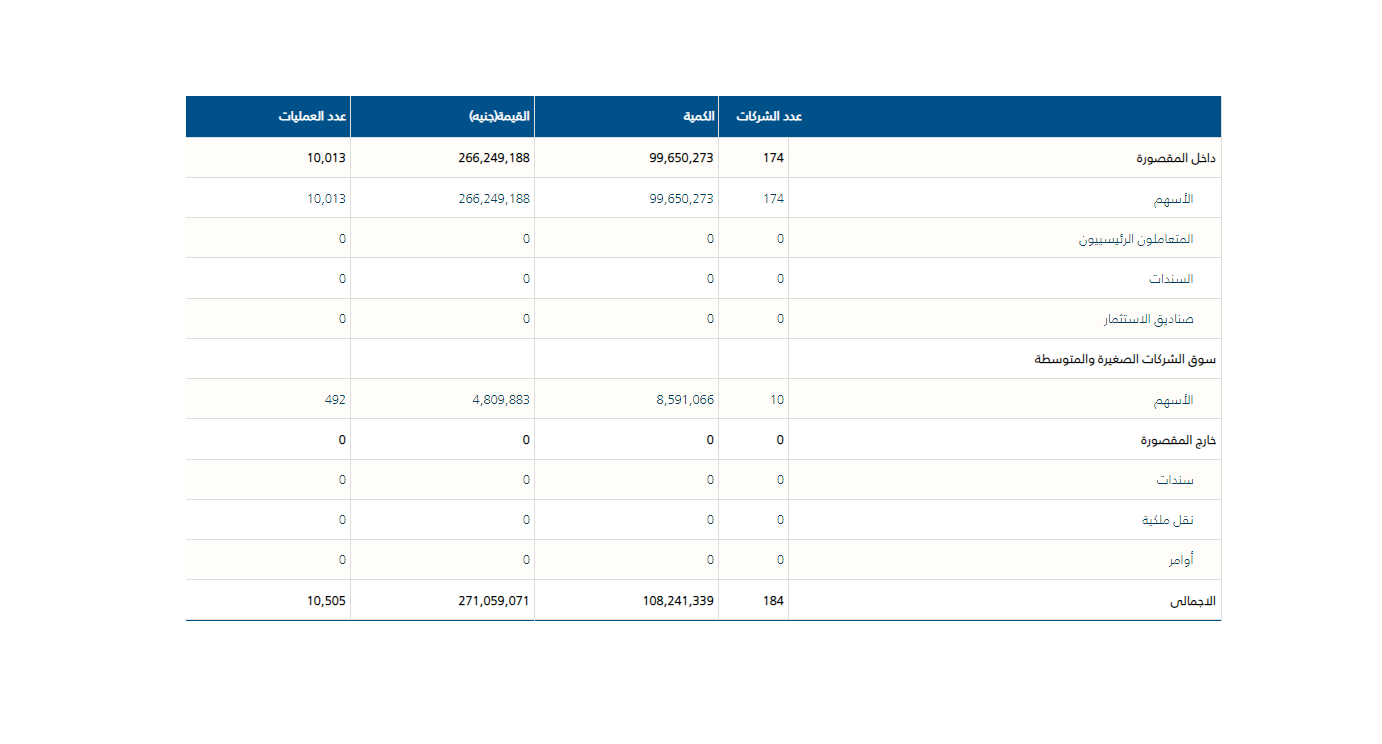1382x744 pixels.
Task: Select the transactions cell showing 492
Action: click(334, 400)
